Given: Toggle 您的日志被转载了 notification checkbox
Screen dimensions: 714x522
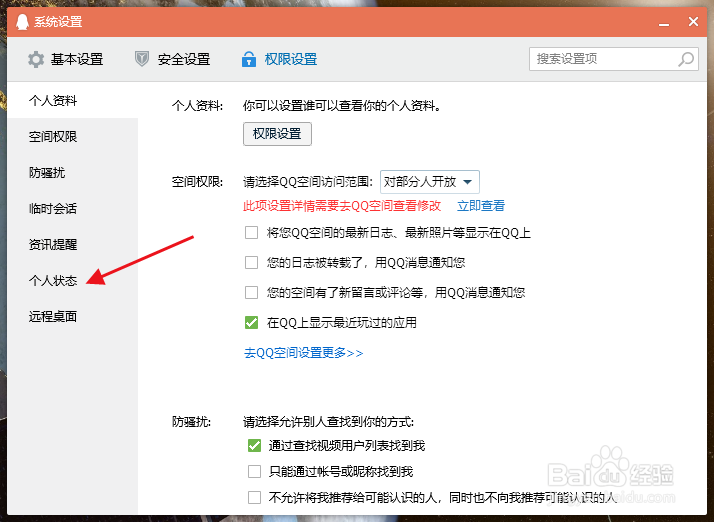Looking at the screenshot, I should coord(251,262).
